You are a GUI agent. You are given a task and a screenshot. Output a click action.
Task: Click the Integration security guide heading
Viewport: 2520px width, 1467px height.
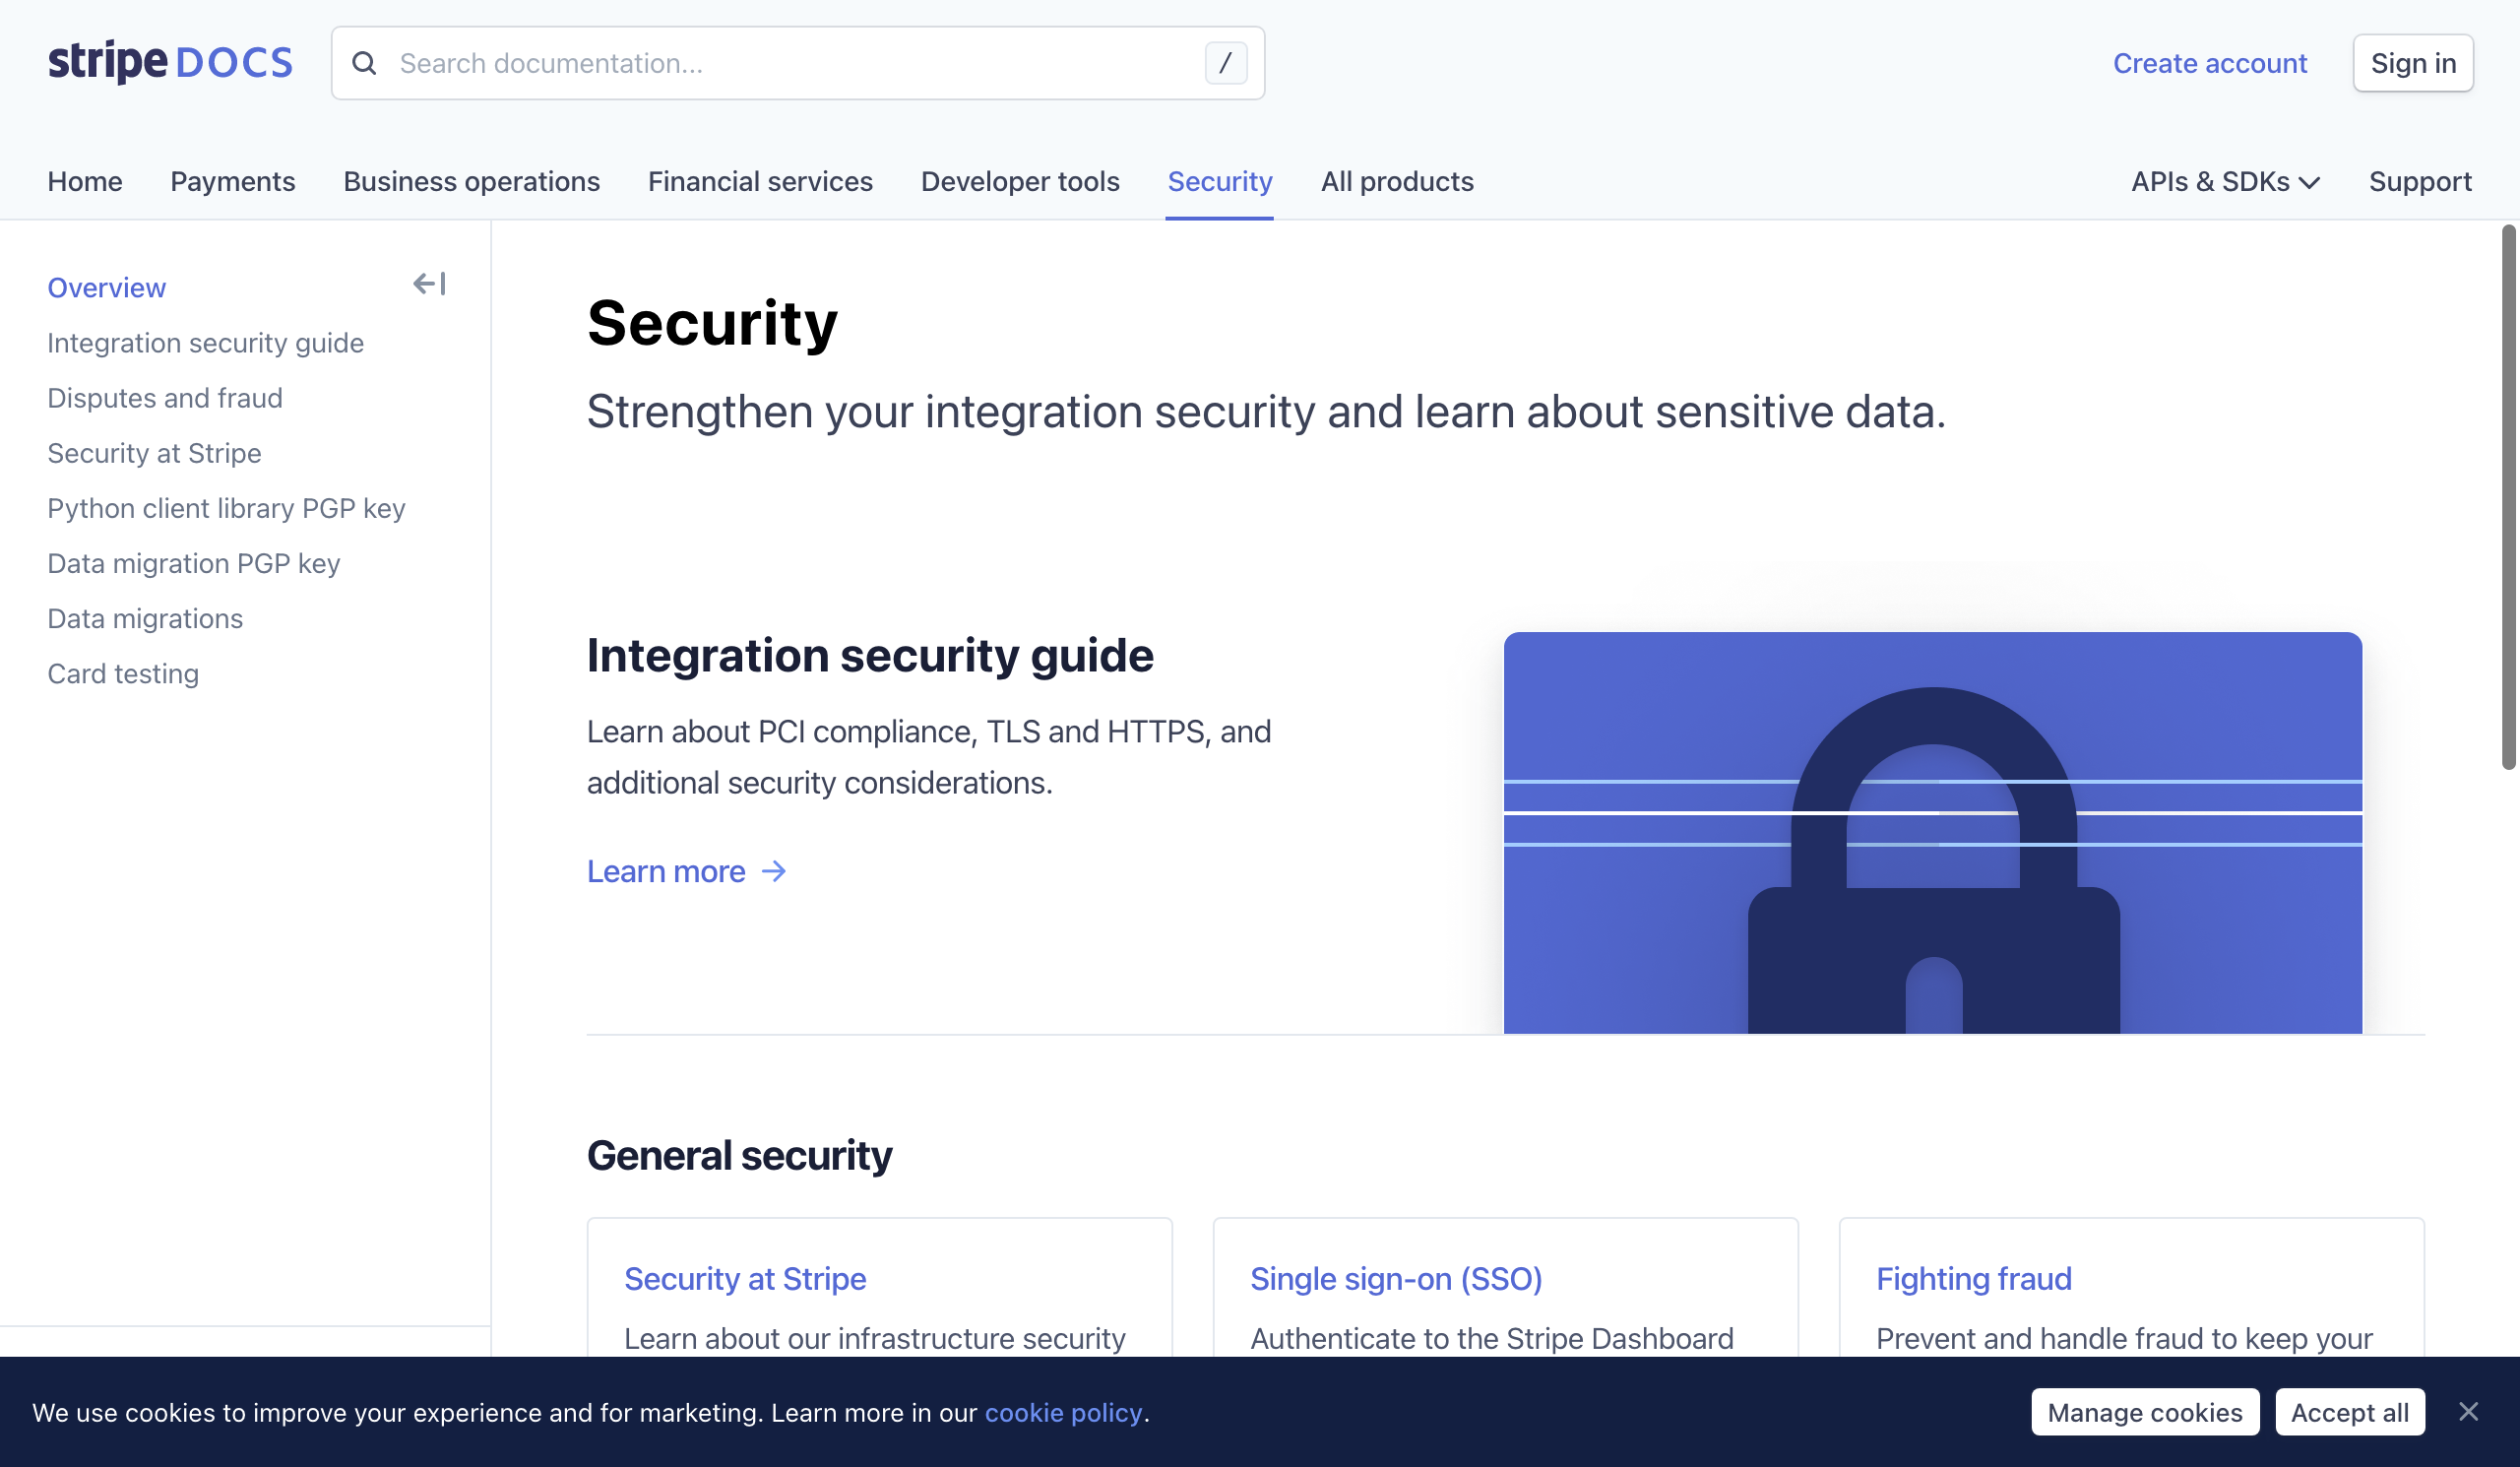point(870,655)
